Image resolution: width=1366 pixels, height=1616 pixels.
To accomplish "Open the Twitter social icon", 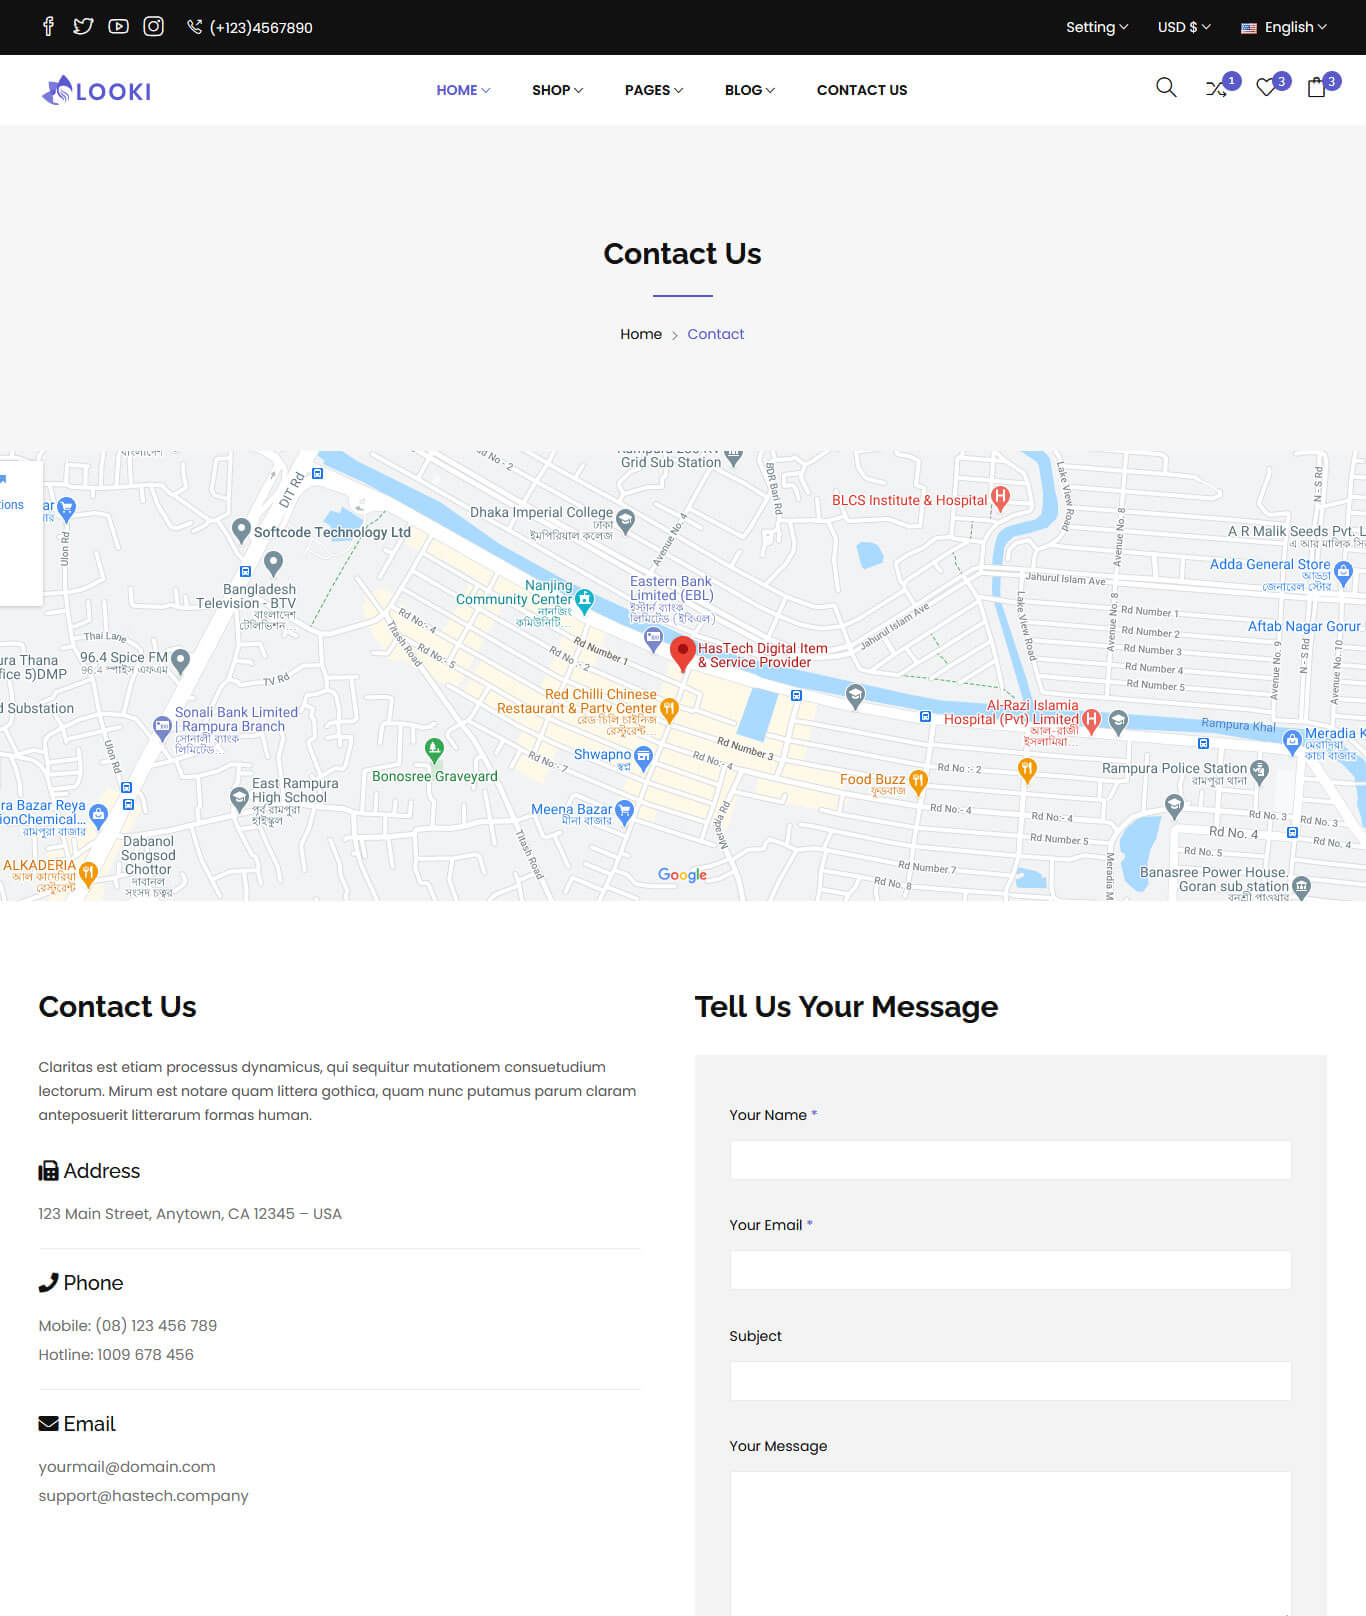I will pos(83,27).
